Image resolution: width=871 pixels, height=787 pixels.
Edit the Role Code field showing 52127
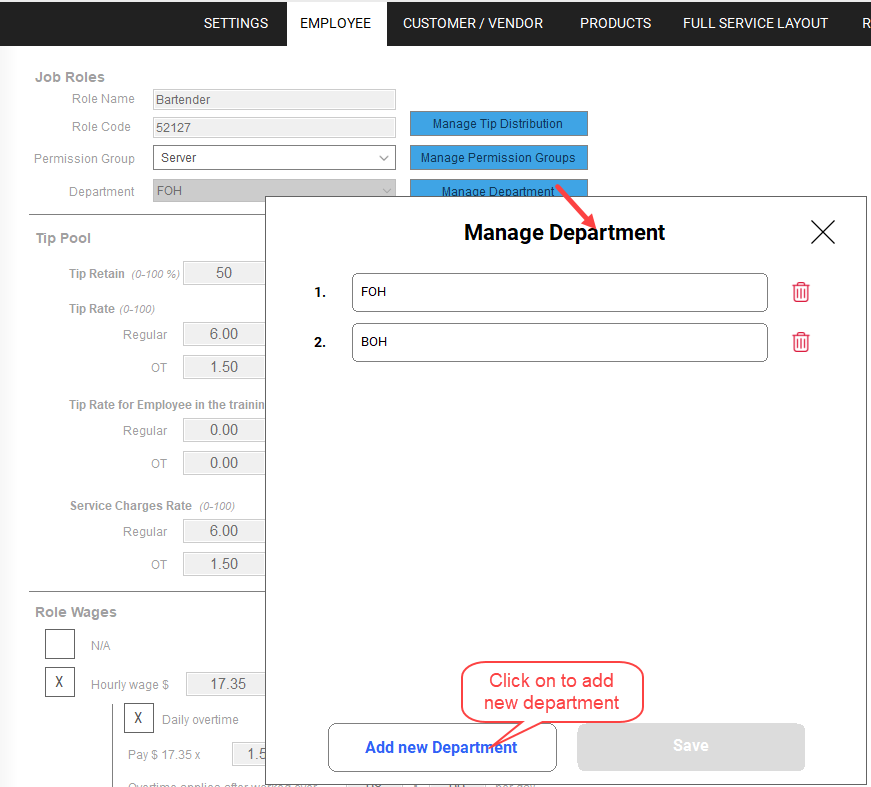(273, 127)
